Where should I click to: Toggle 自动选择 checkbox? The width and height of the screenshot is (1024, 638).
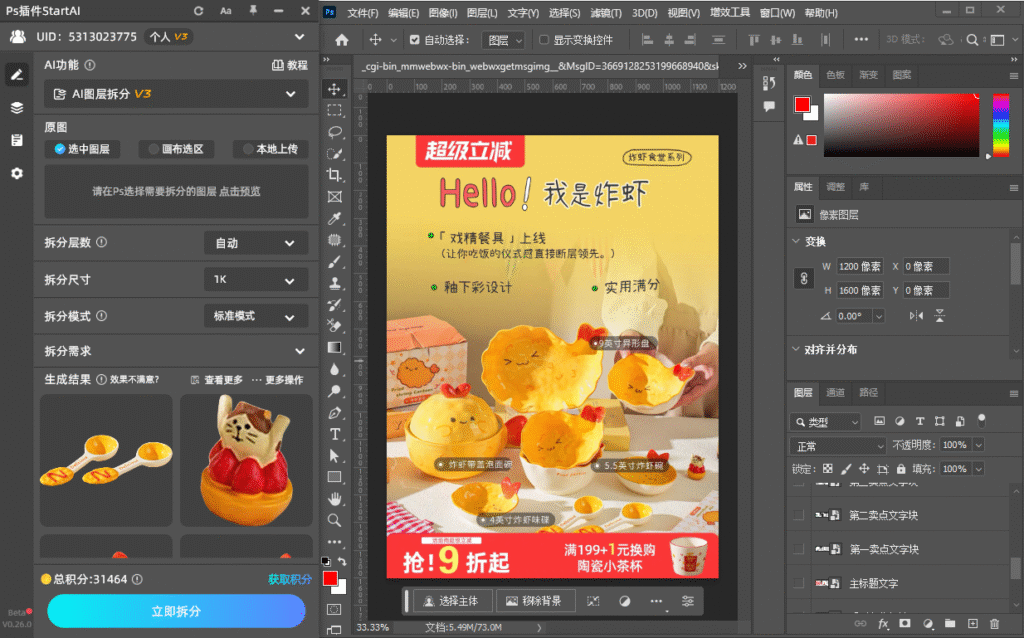(x=415, y=40)
